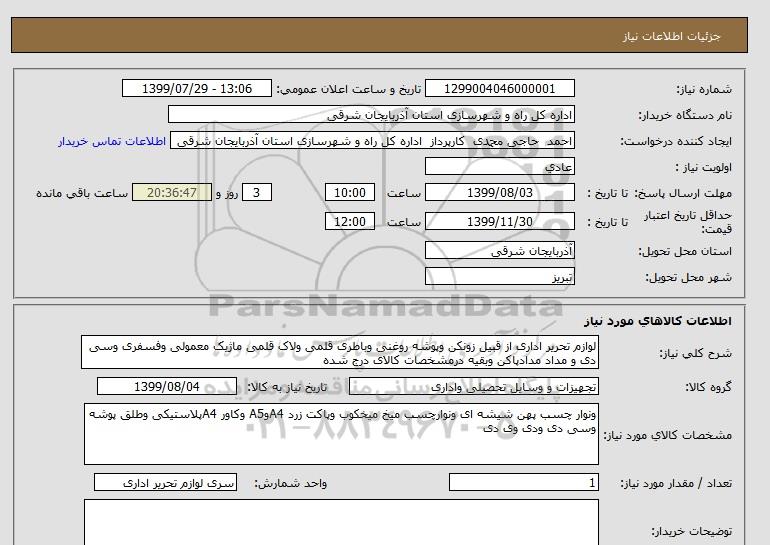Click the واحد شمارش label

click(x=291, y=484)
